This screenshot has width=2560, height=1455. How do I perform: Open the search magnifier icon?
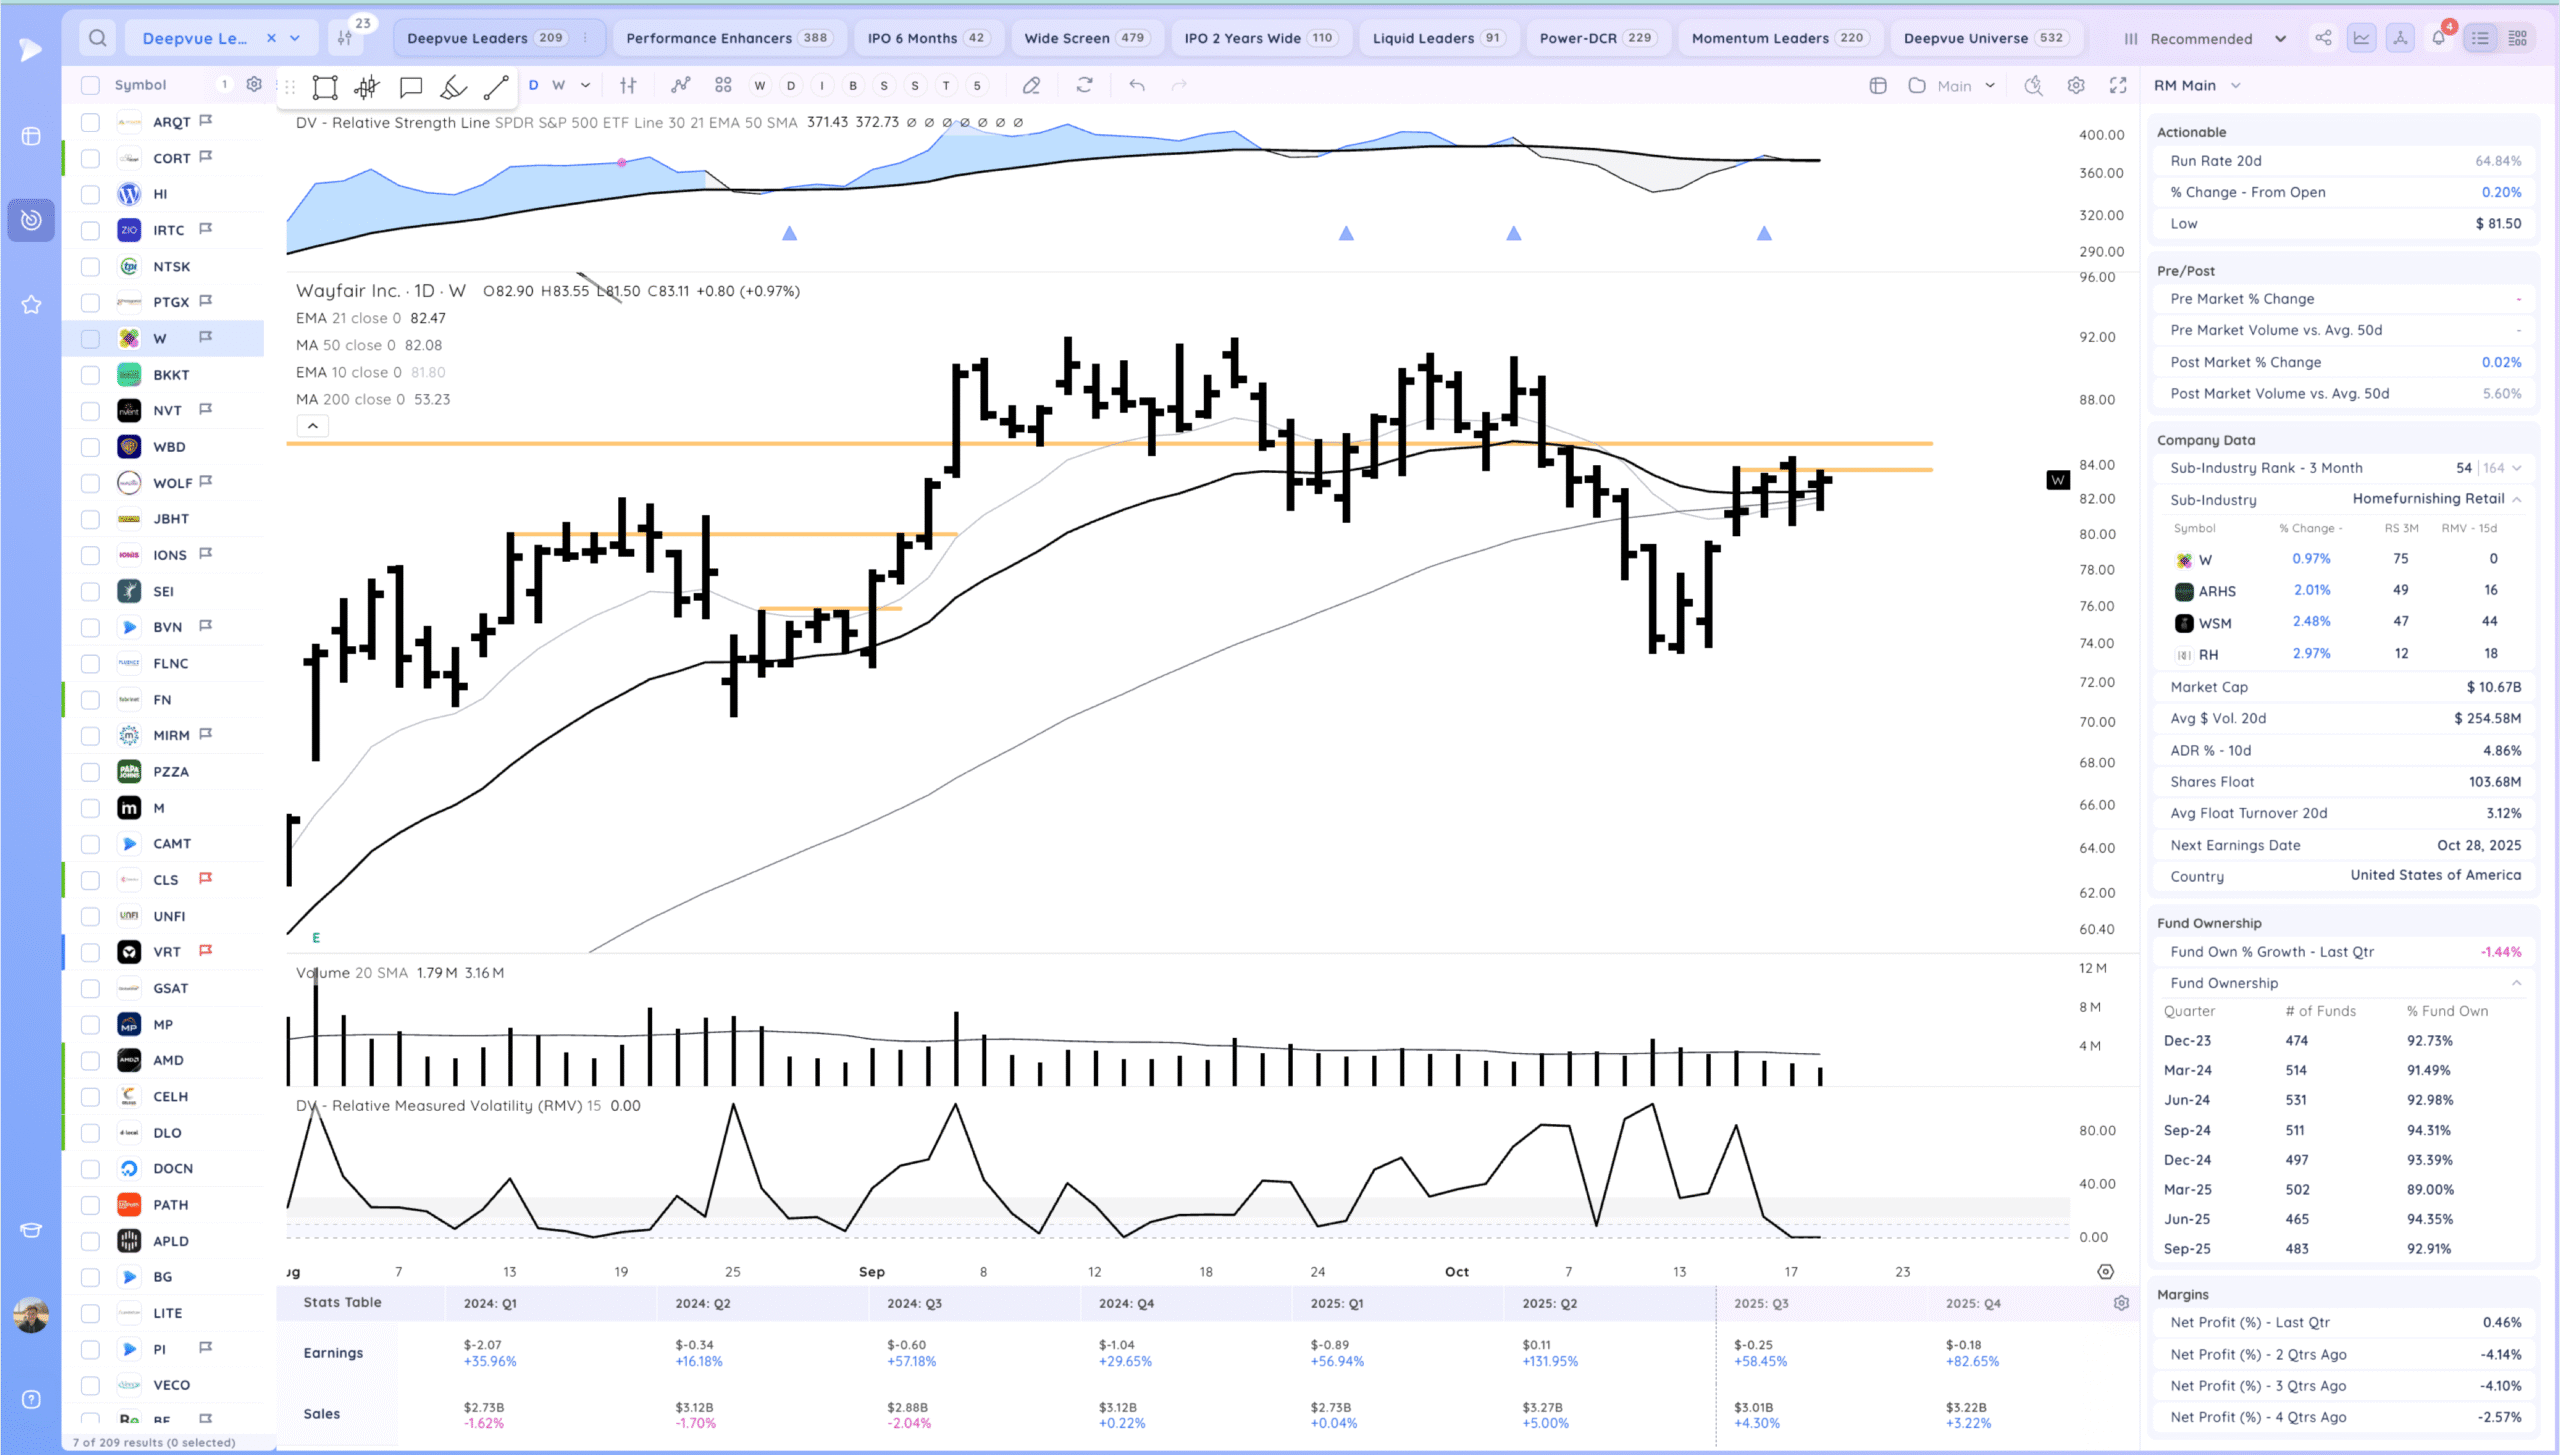pos(97,38)
